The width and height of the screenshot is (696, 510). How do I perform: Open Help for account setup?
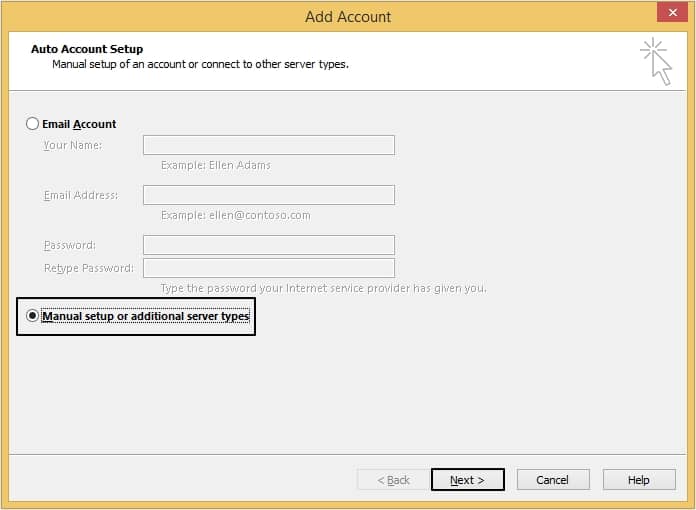[x=639, y=480]
